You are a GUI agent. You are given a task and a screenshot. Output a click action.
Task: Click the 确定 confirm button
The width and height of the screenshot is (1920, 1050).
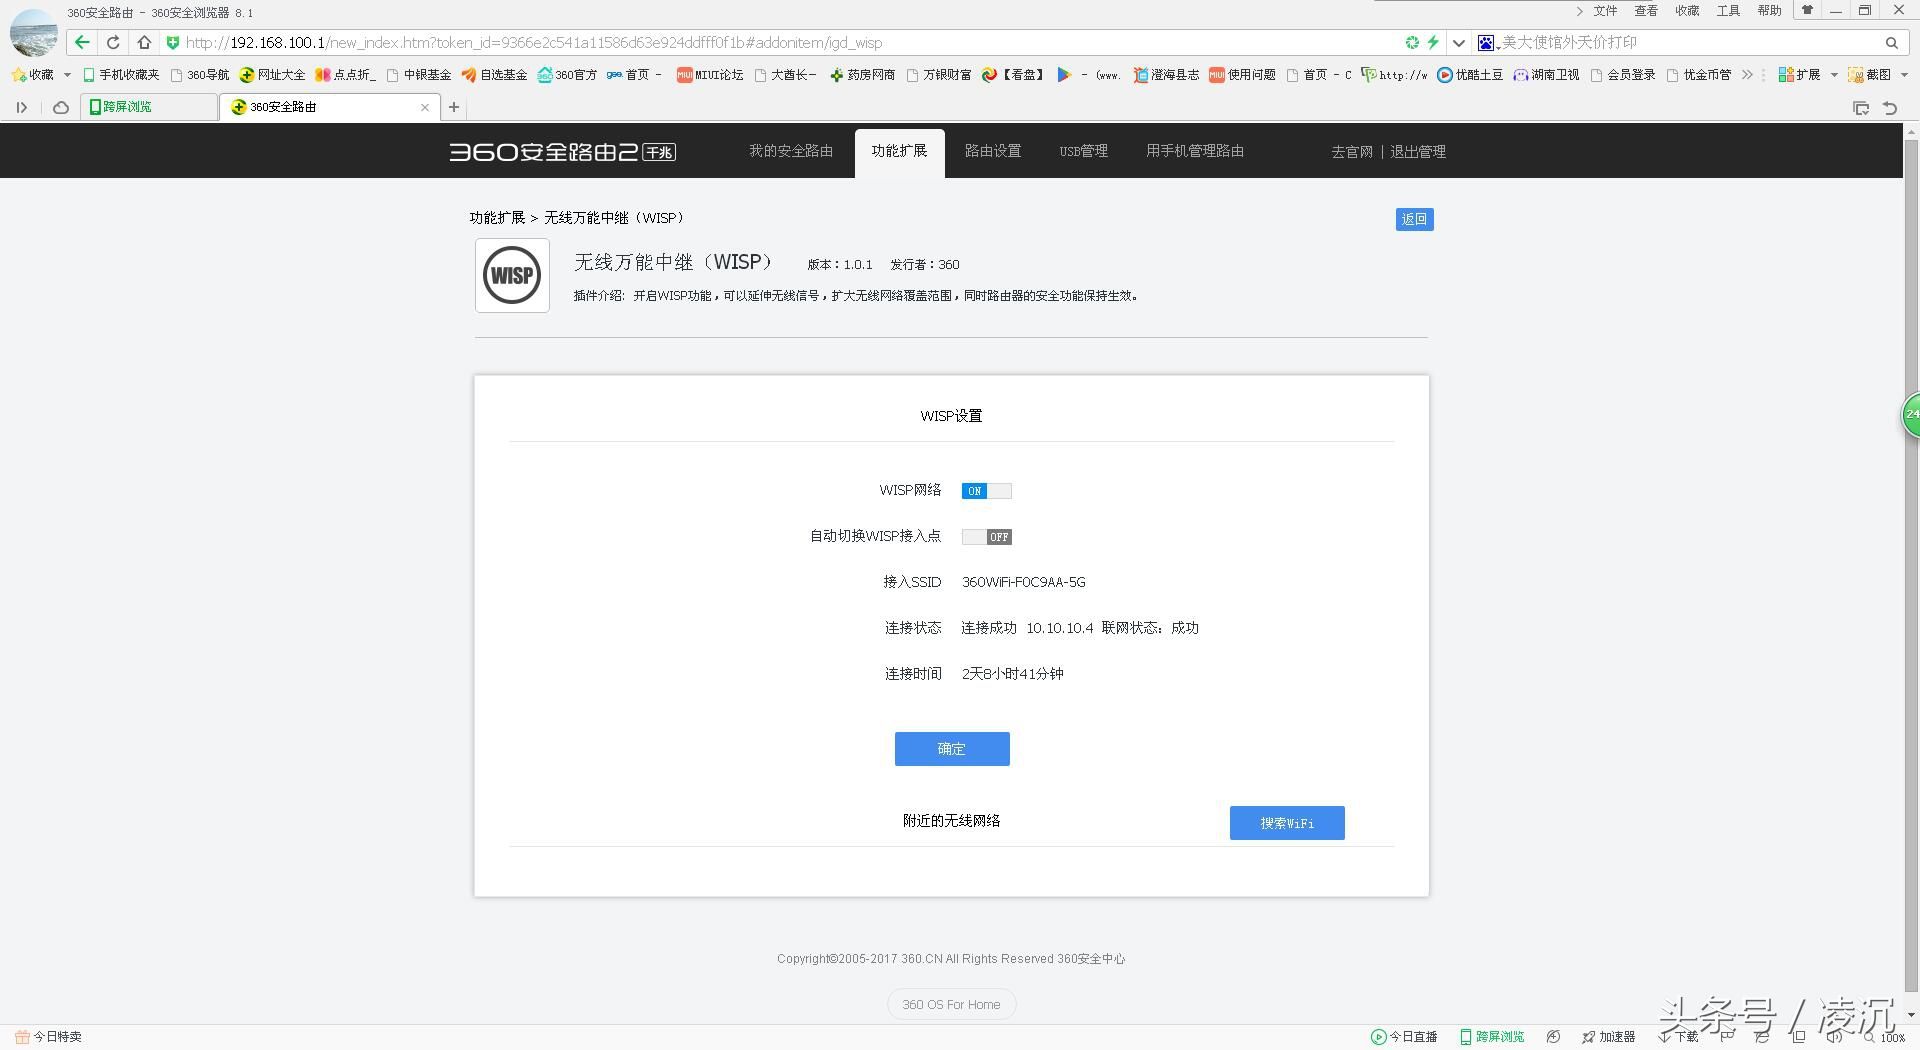click(x=952, y=749)
